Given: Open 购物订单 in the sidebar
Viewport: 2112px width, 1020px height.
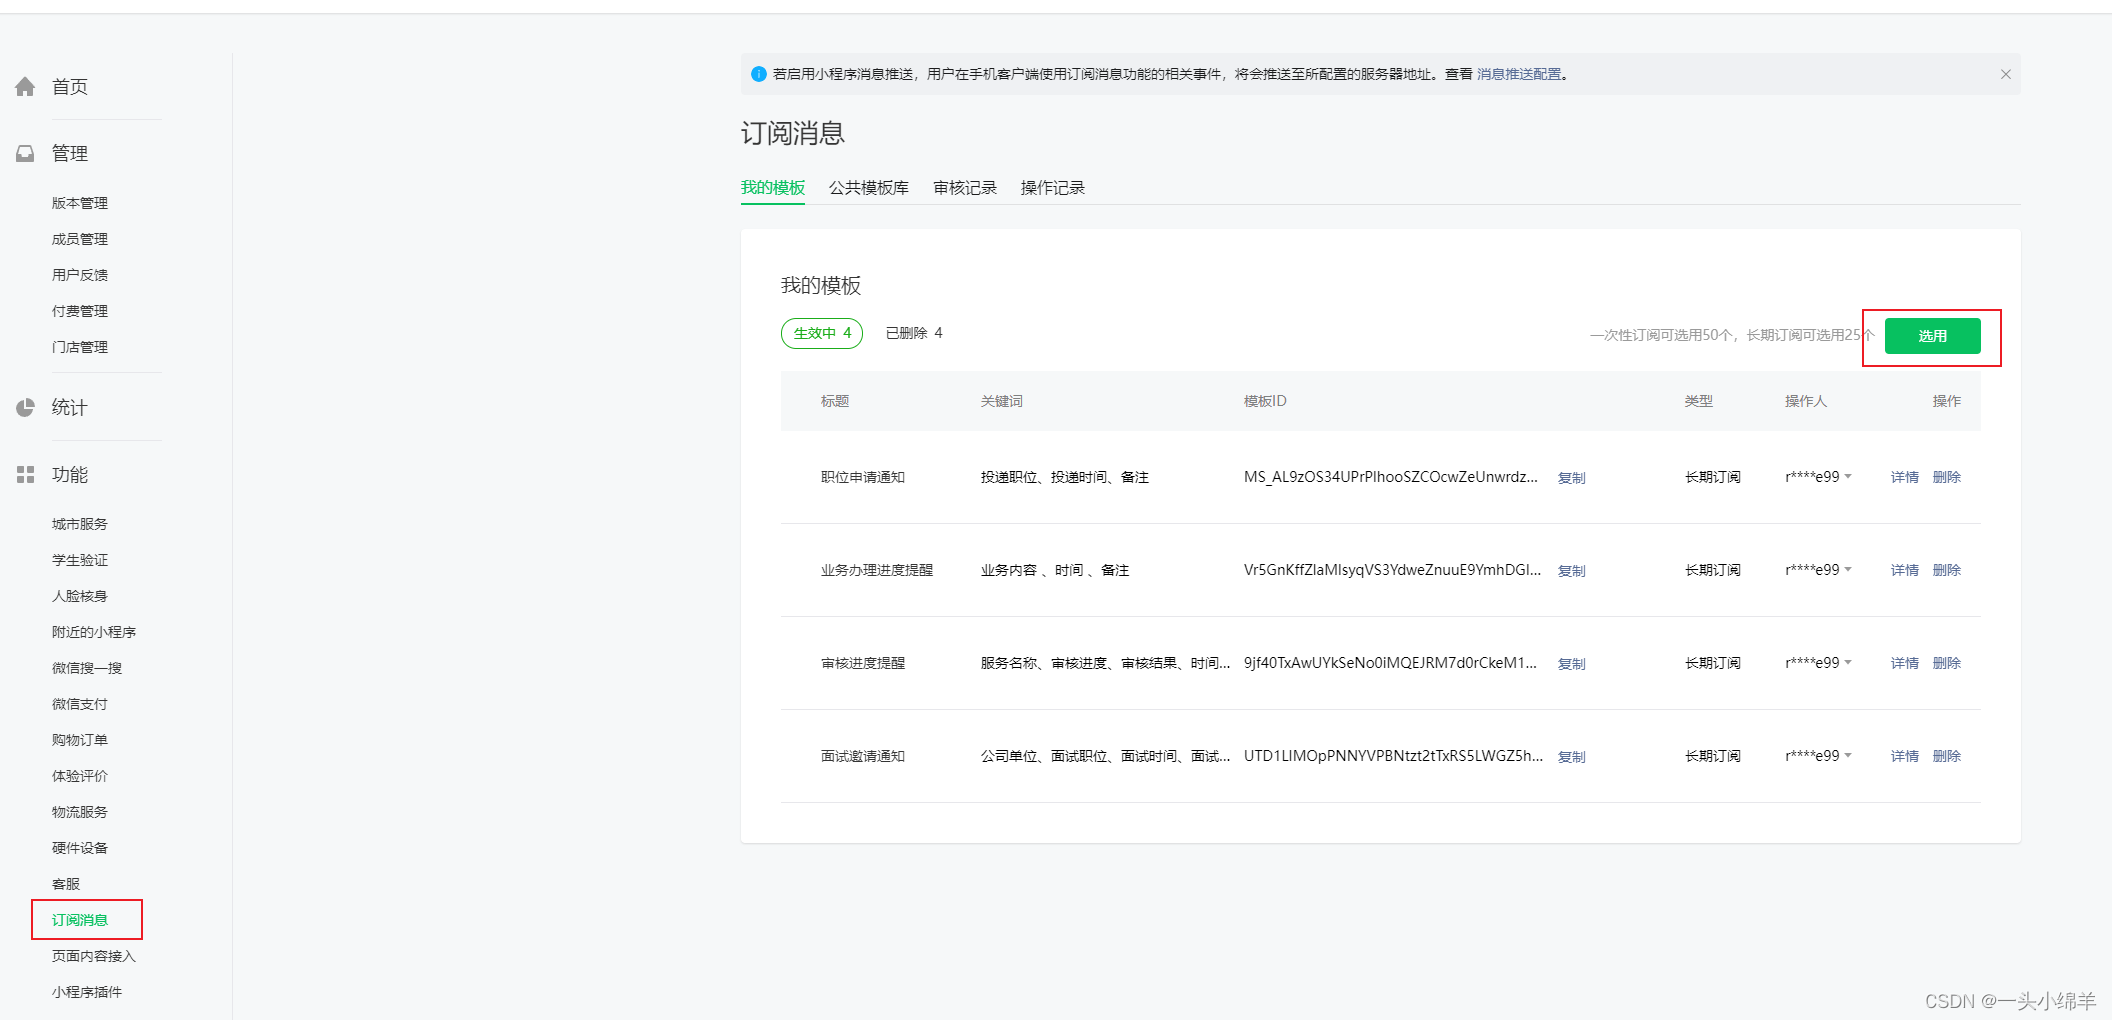Looking at the screenshot, I should [x=80, y=740].
